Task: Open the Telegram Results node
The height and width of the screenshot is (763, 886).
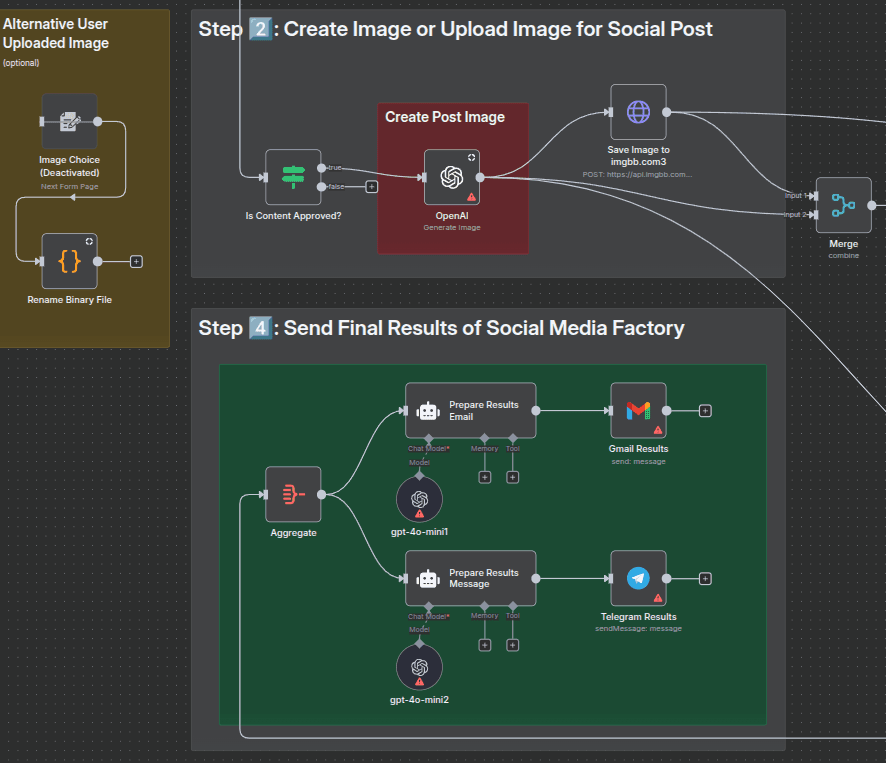Action: pyautogui.click(x=638, y=578)
